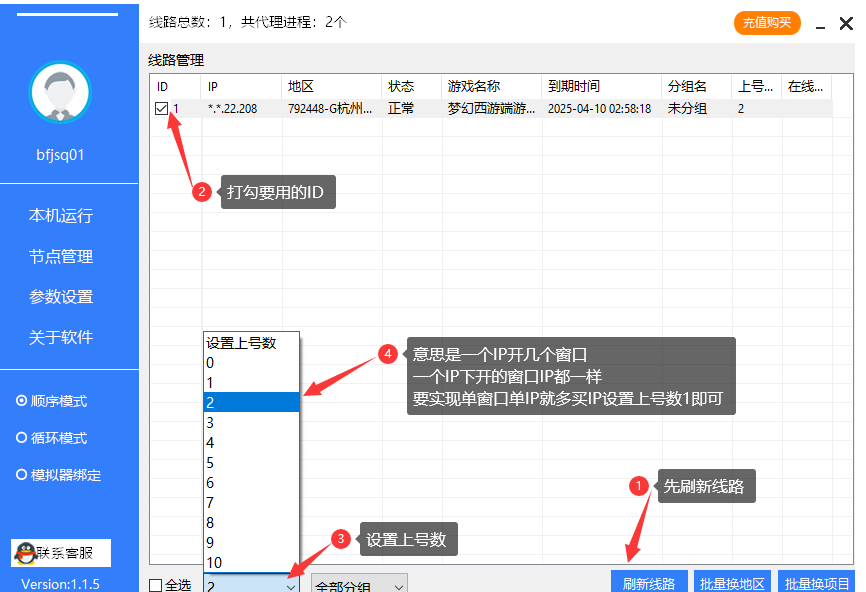Viewport: 866px width, 592px height.
Task: Check the box for line ID 1
Action: pos(161,109)
